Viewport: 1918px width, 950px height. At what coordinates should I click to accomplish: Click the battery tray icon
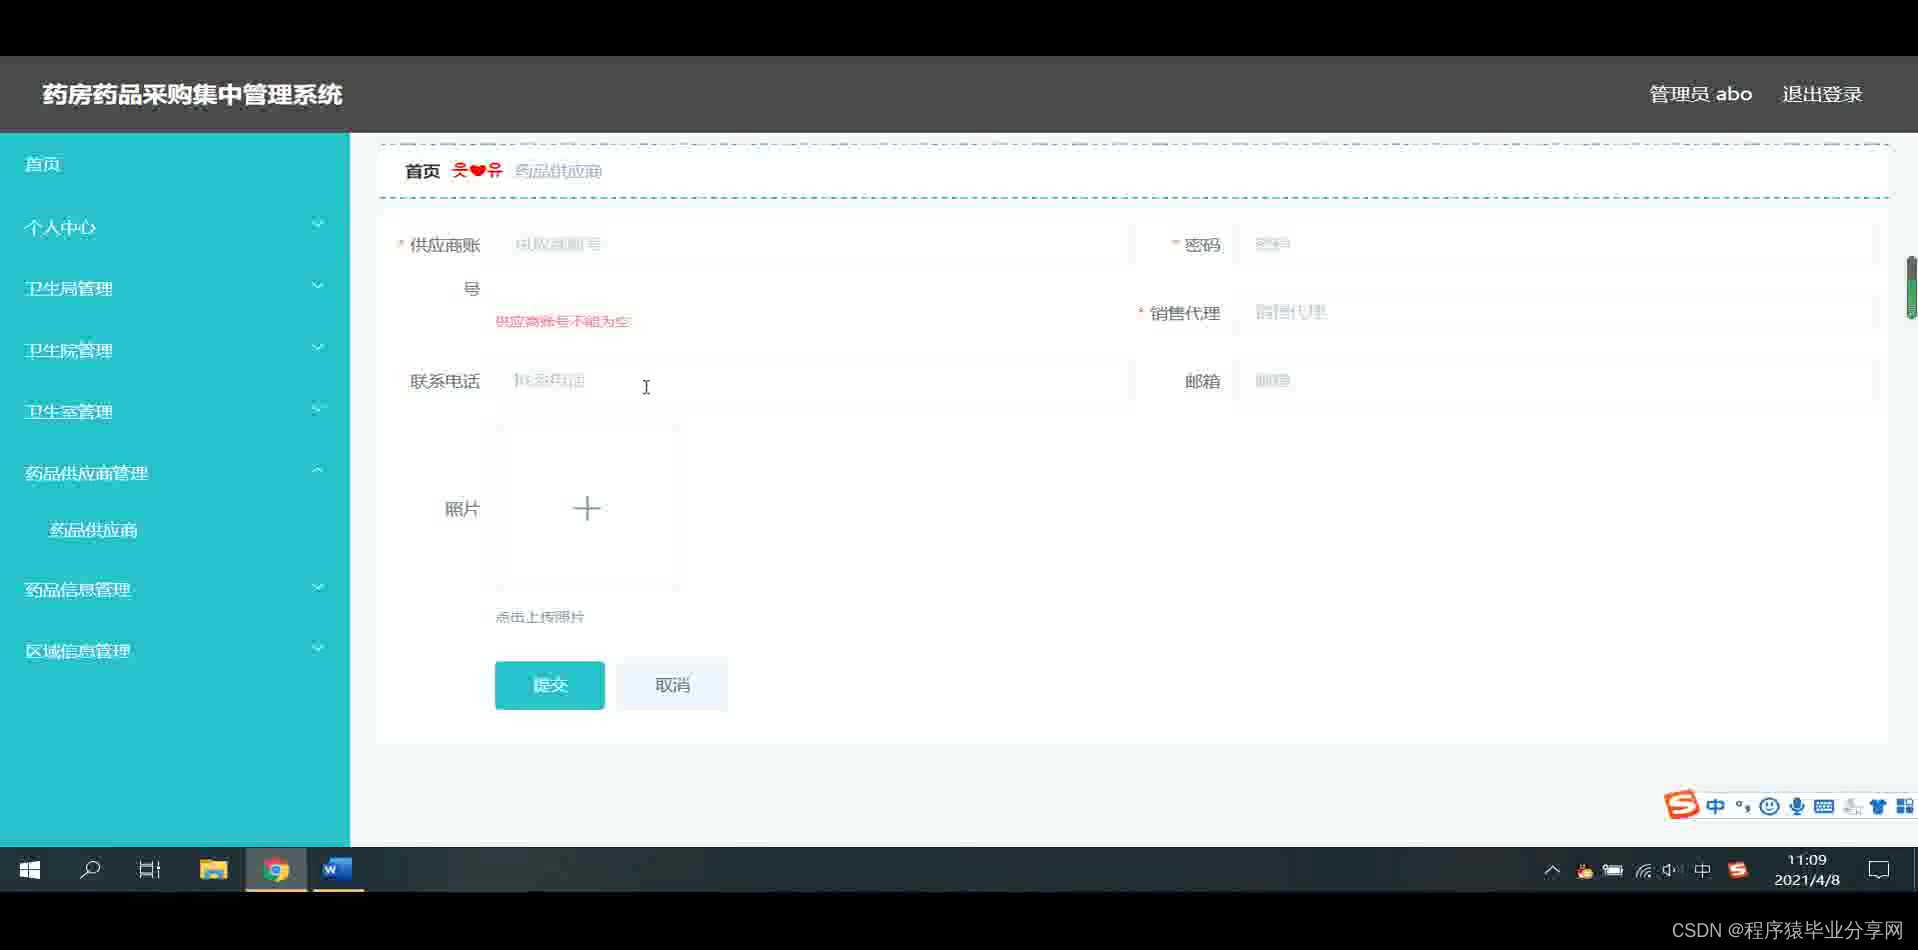tap(1613, 871)
